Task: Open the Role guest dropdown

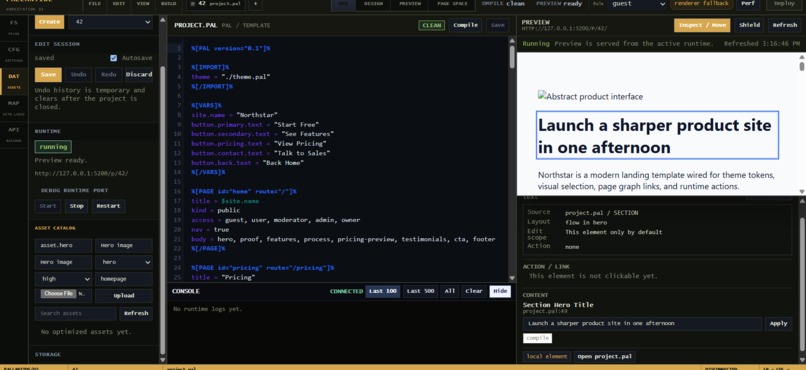Action: click(x=637, y=4)
